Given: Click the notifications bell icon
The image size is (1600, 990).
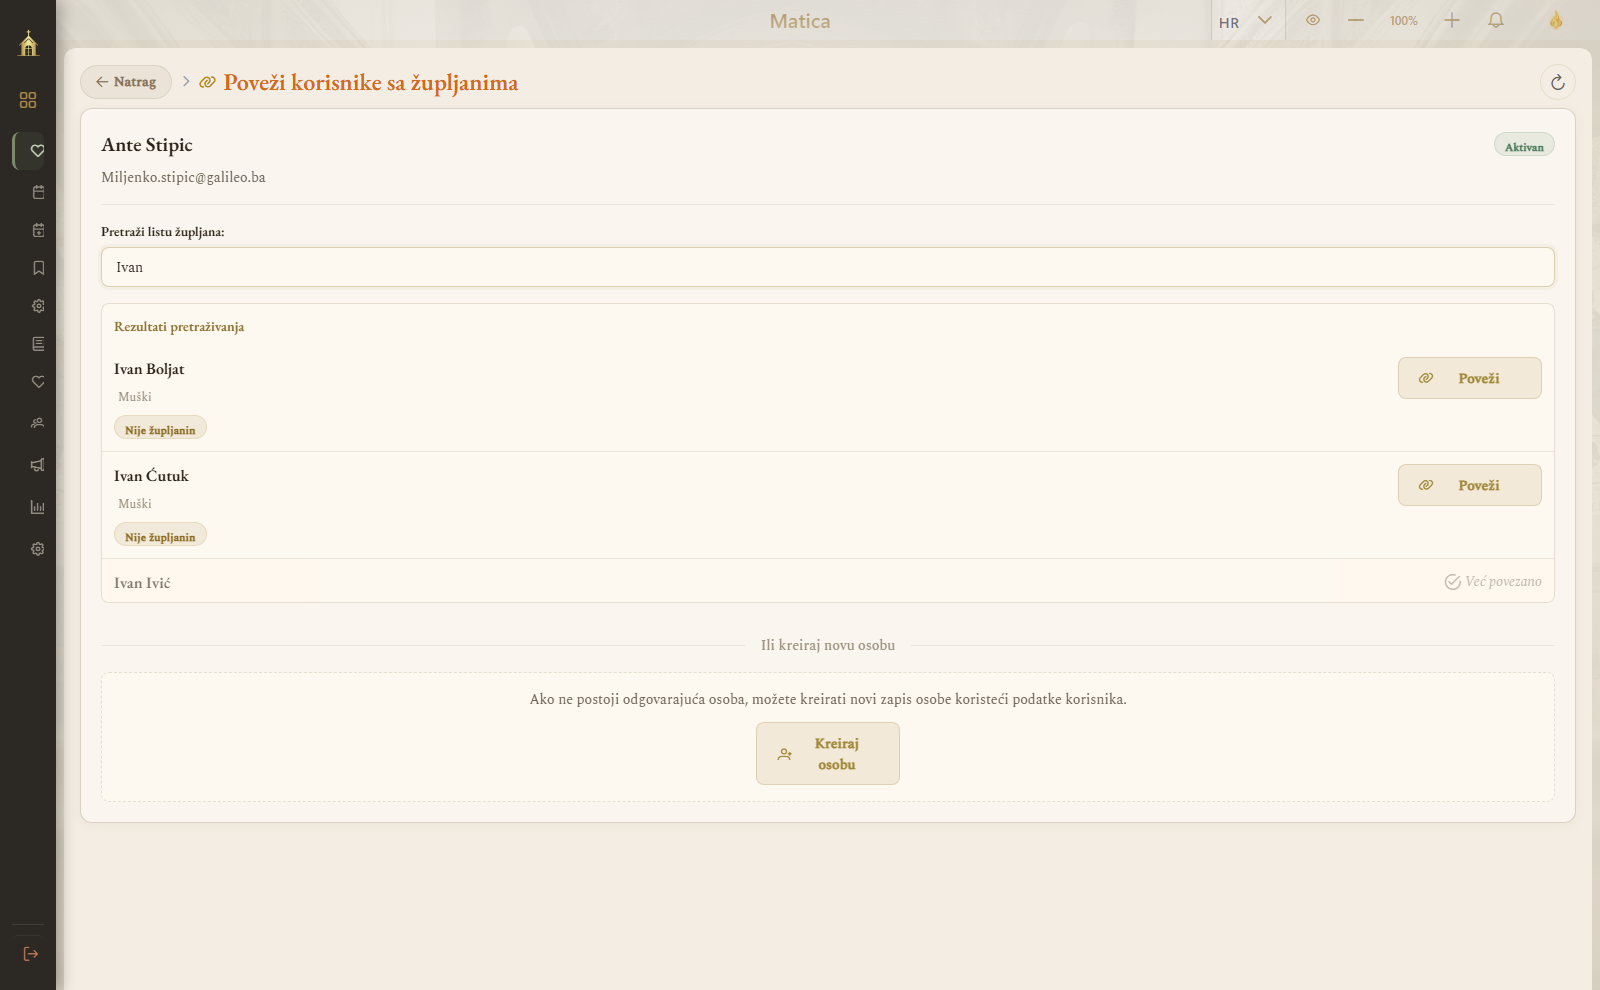Looking at the screenshot, I should (x=1496, y=20).
